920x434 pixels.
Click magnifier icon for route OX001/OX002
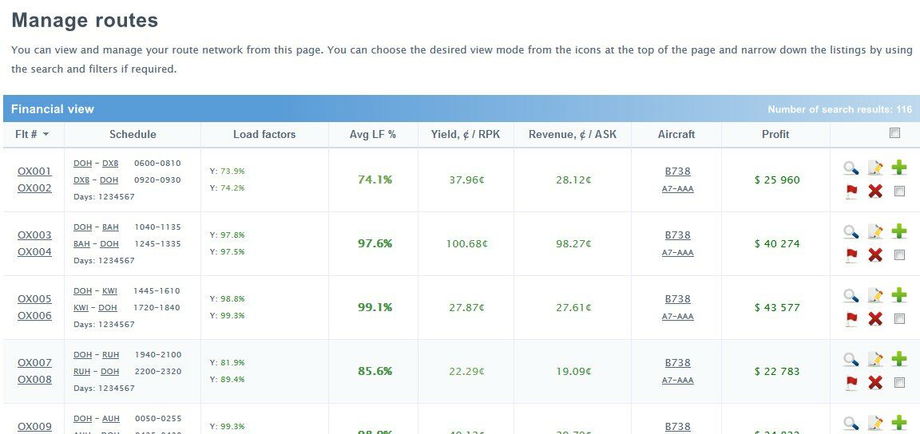(x=851, y=168)
